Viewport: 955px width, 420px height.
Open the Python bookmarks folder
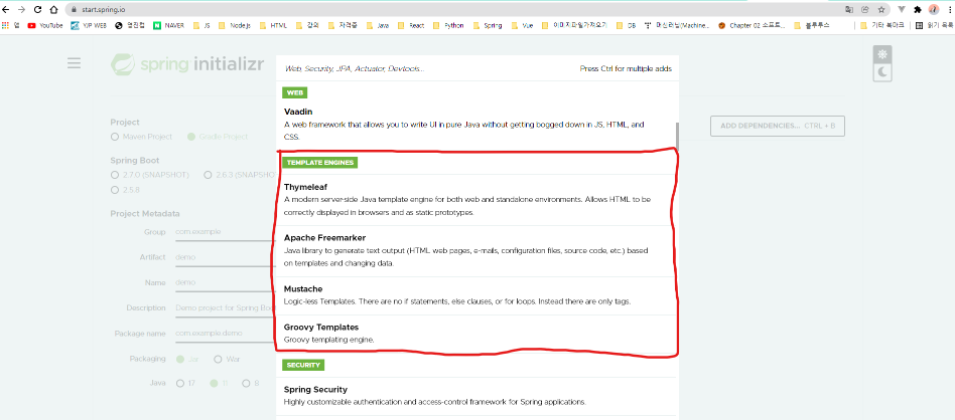pos(448,26)
